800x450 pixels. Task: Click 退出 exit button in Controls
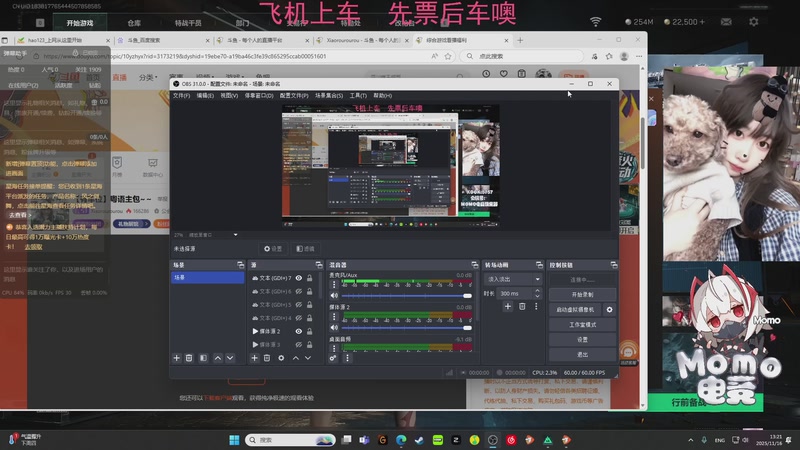pyautogui.click(x=583, y=354)
